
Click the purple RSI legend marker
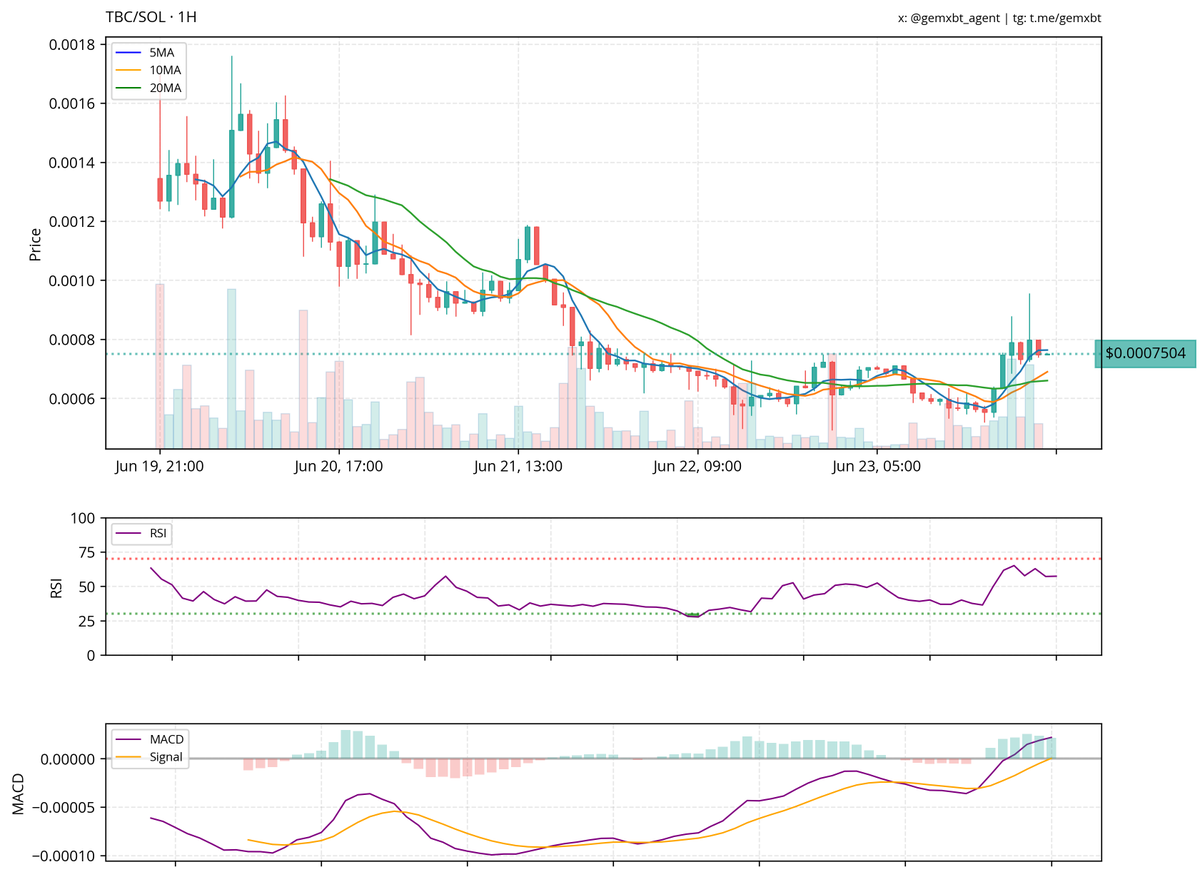point(130,533)
